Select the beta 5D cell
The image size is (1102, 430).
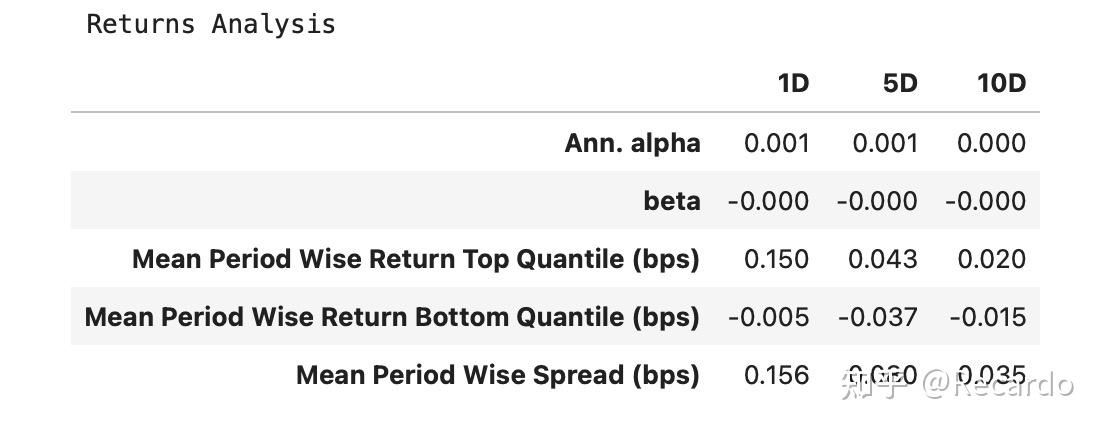pos(877,201)
